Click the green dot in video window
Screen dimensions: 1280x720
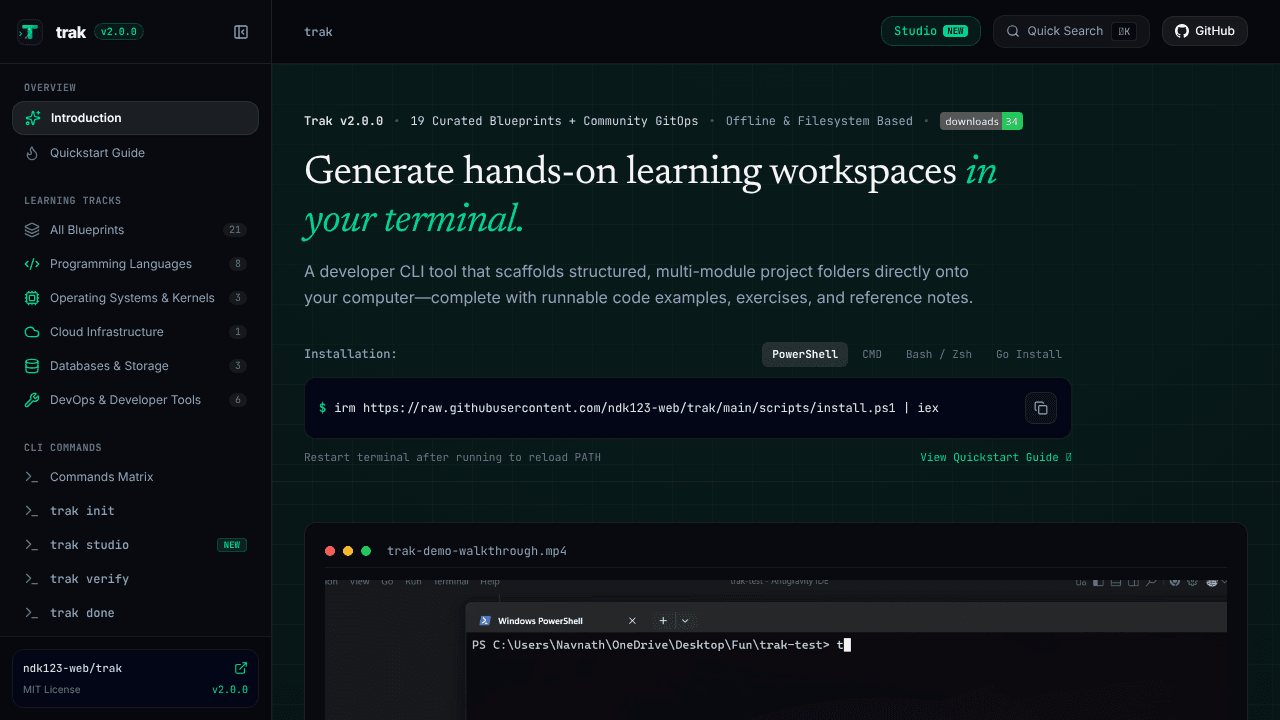pyautogui.click(x=366, y=551)
